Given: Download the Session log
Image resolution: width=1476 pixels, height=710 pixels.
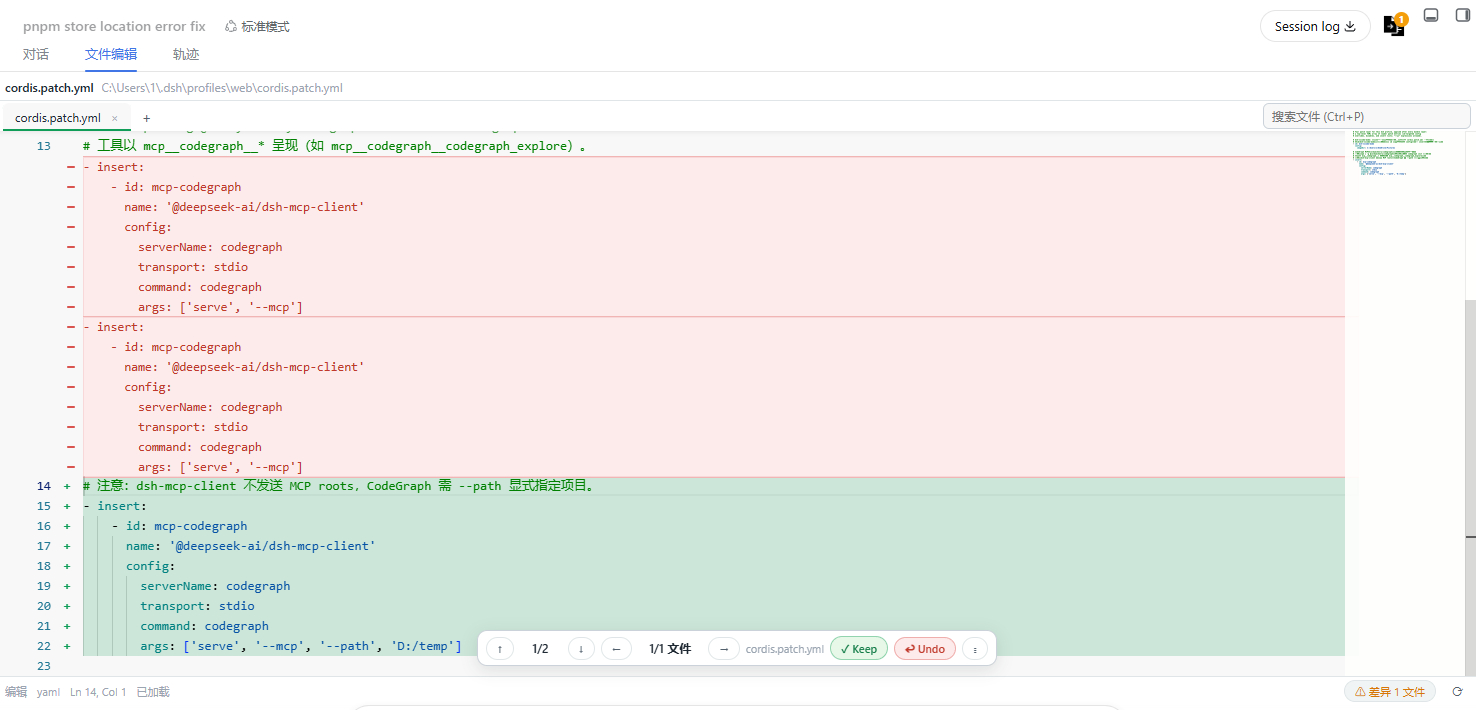Looking at the screenshot, I should (1315, 27).
